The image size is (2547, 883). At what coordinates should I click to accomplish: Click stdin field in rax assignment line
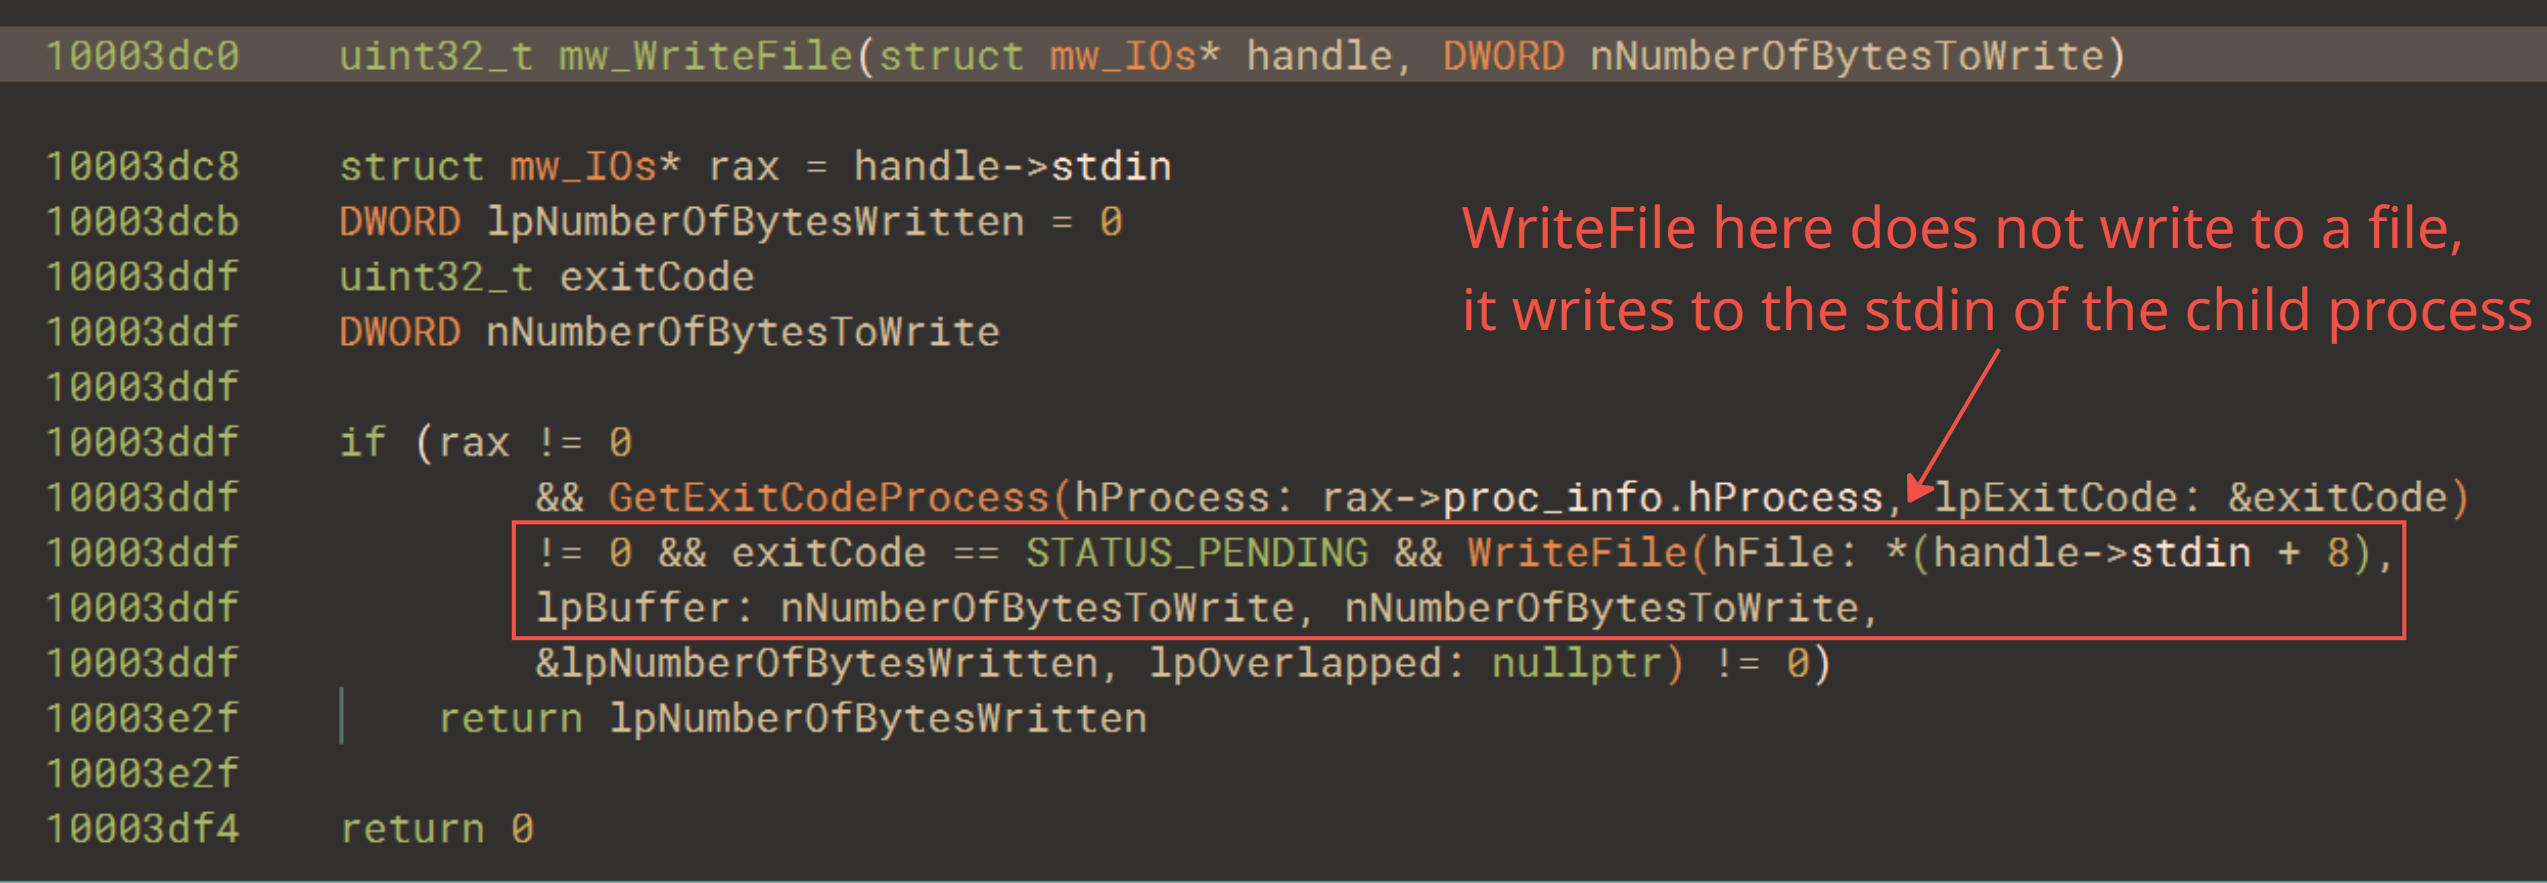(x=1111, y=167)
